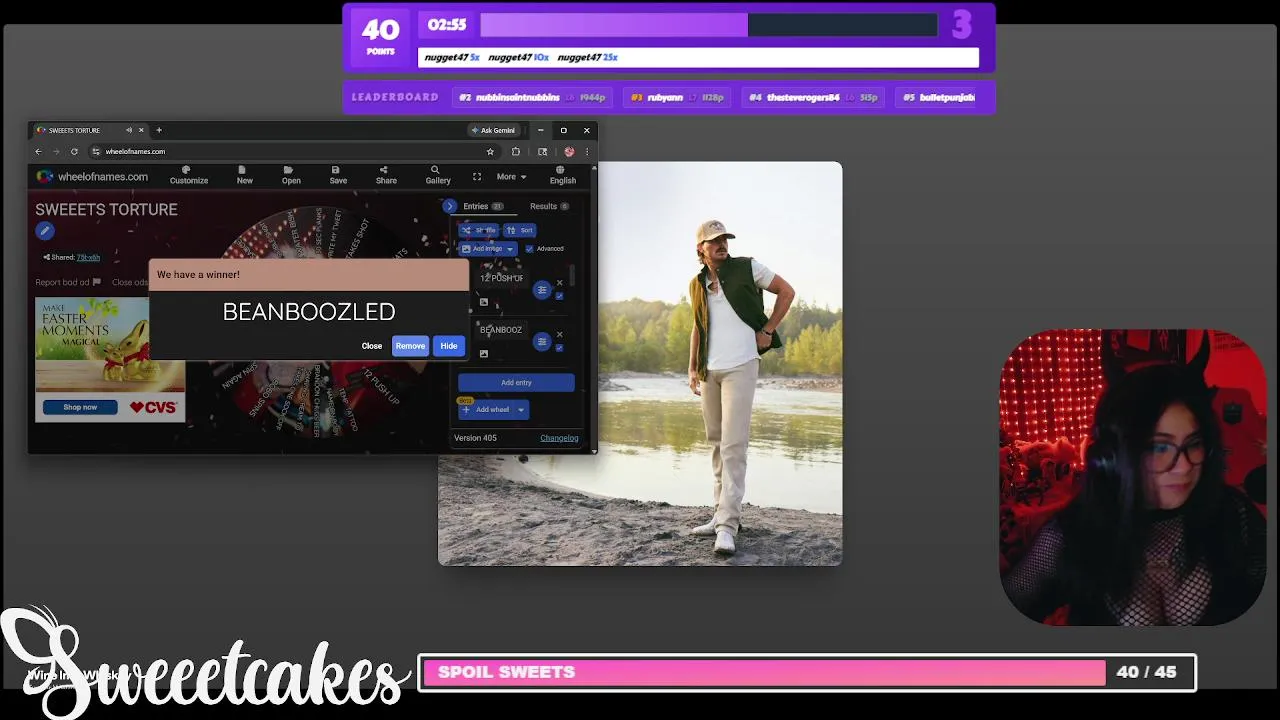Open browser extensions puzzle icon
The image size is (1280, 720).
coord(516,152)
